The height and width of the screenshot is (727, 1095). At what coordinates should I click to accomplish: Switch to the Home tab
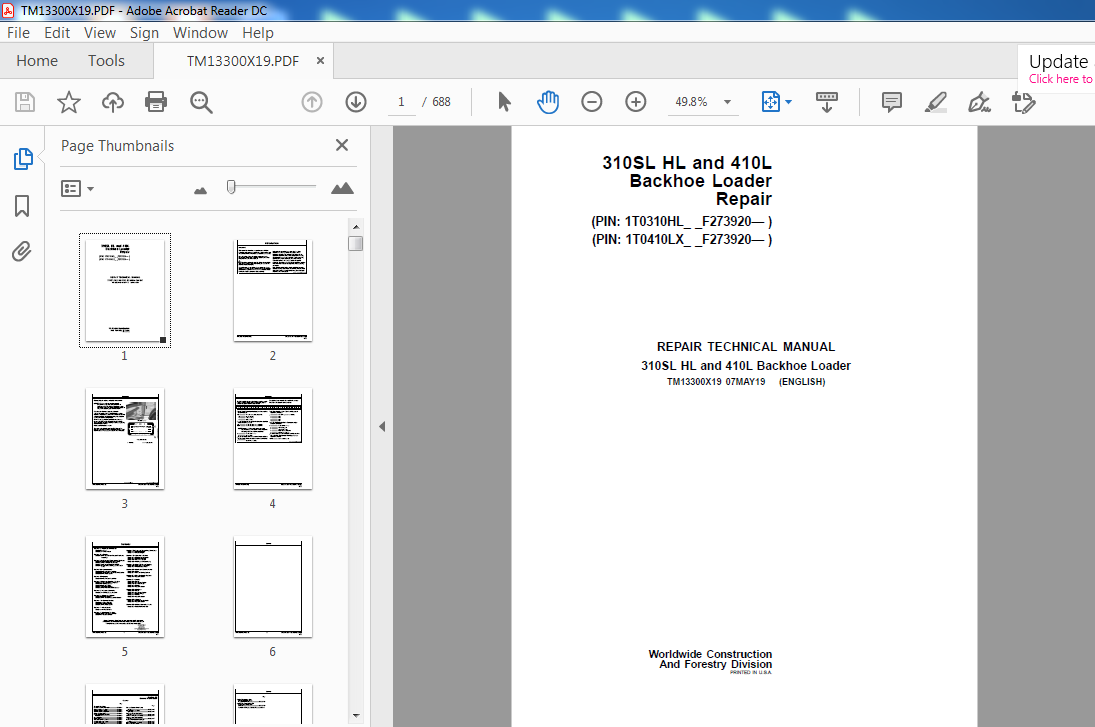[x=37, y=61]
